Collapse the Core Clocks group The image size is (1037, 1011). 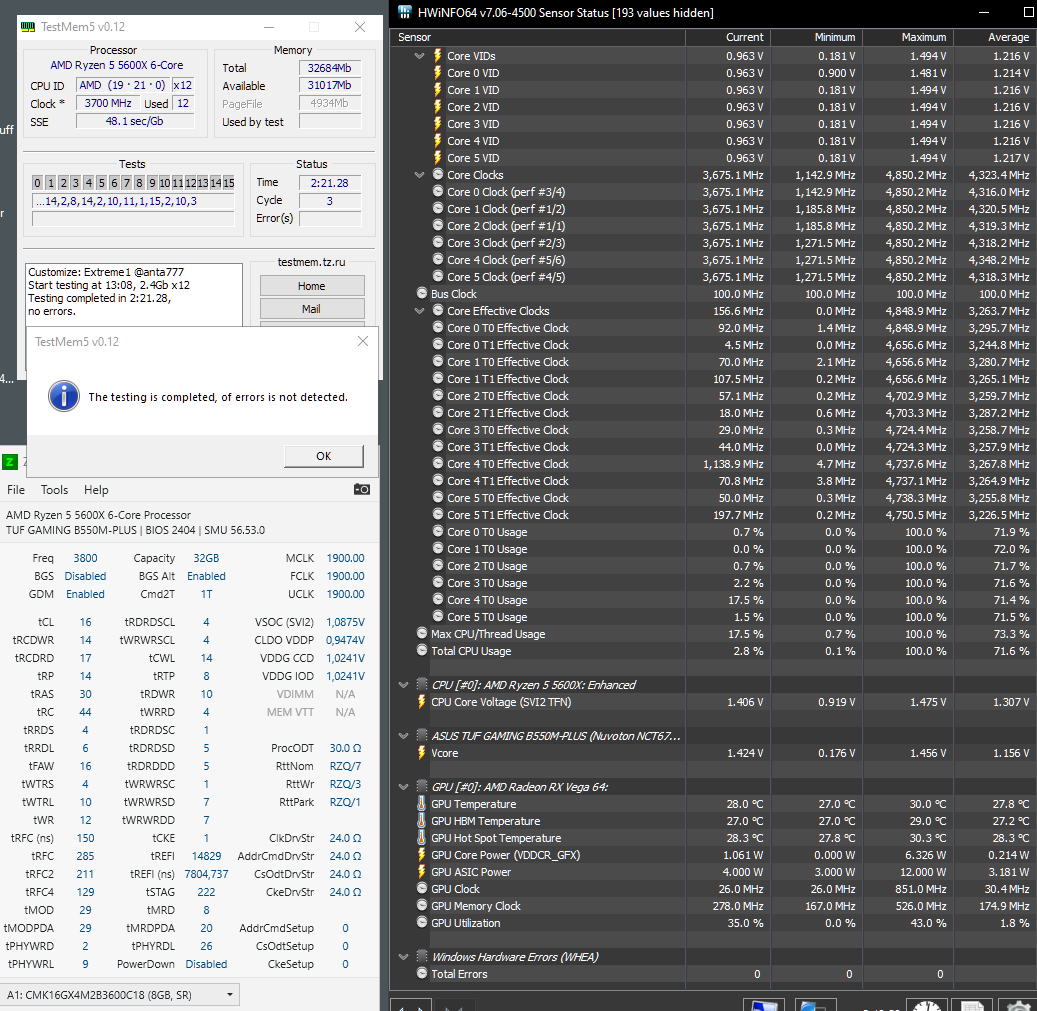(x=419, y=175)
